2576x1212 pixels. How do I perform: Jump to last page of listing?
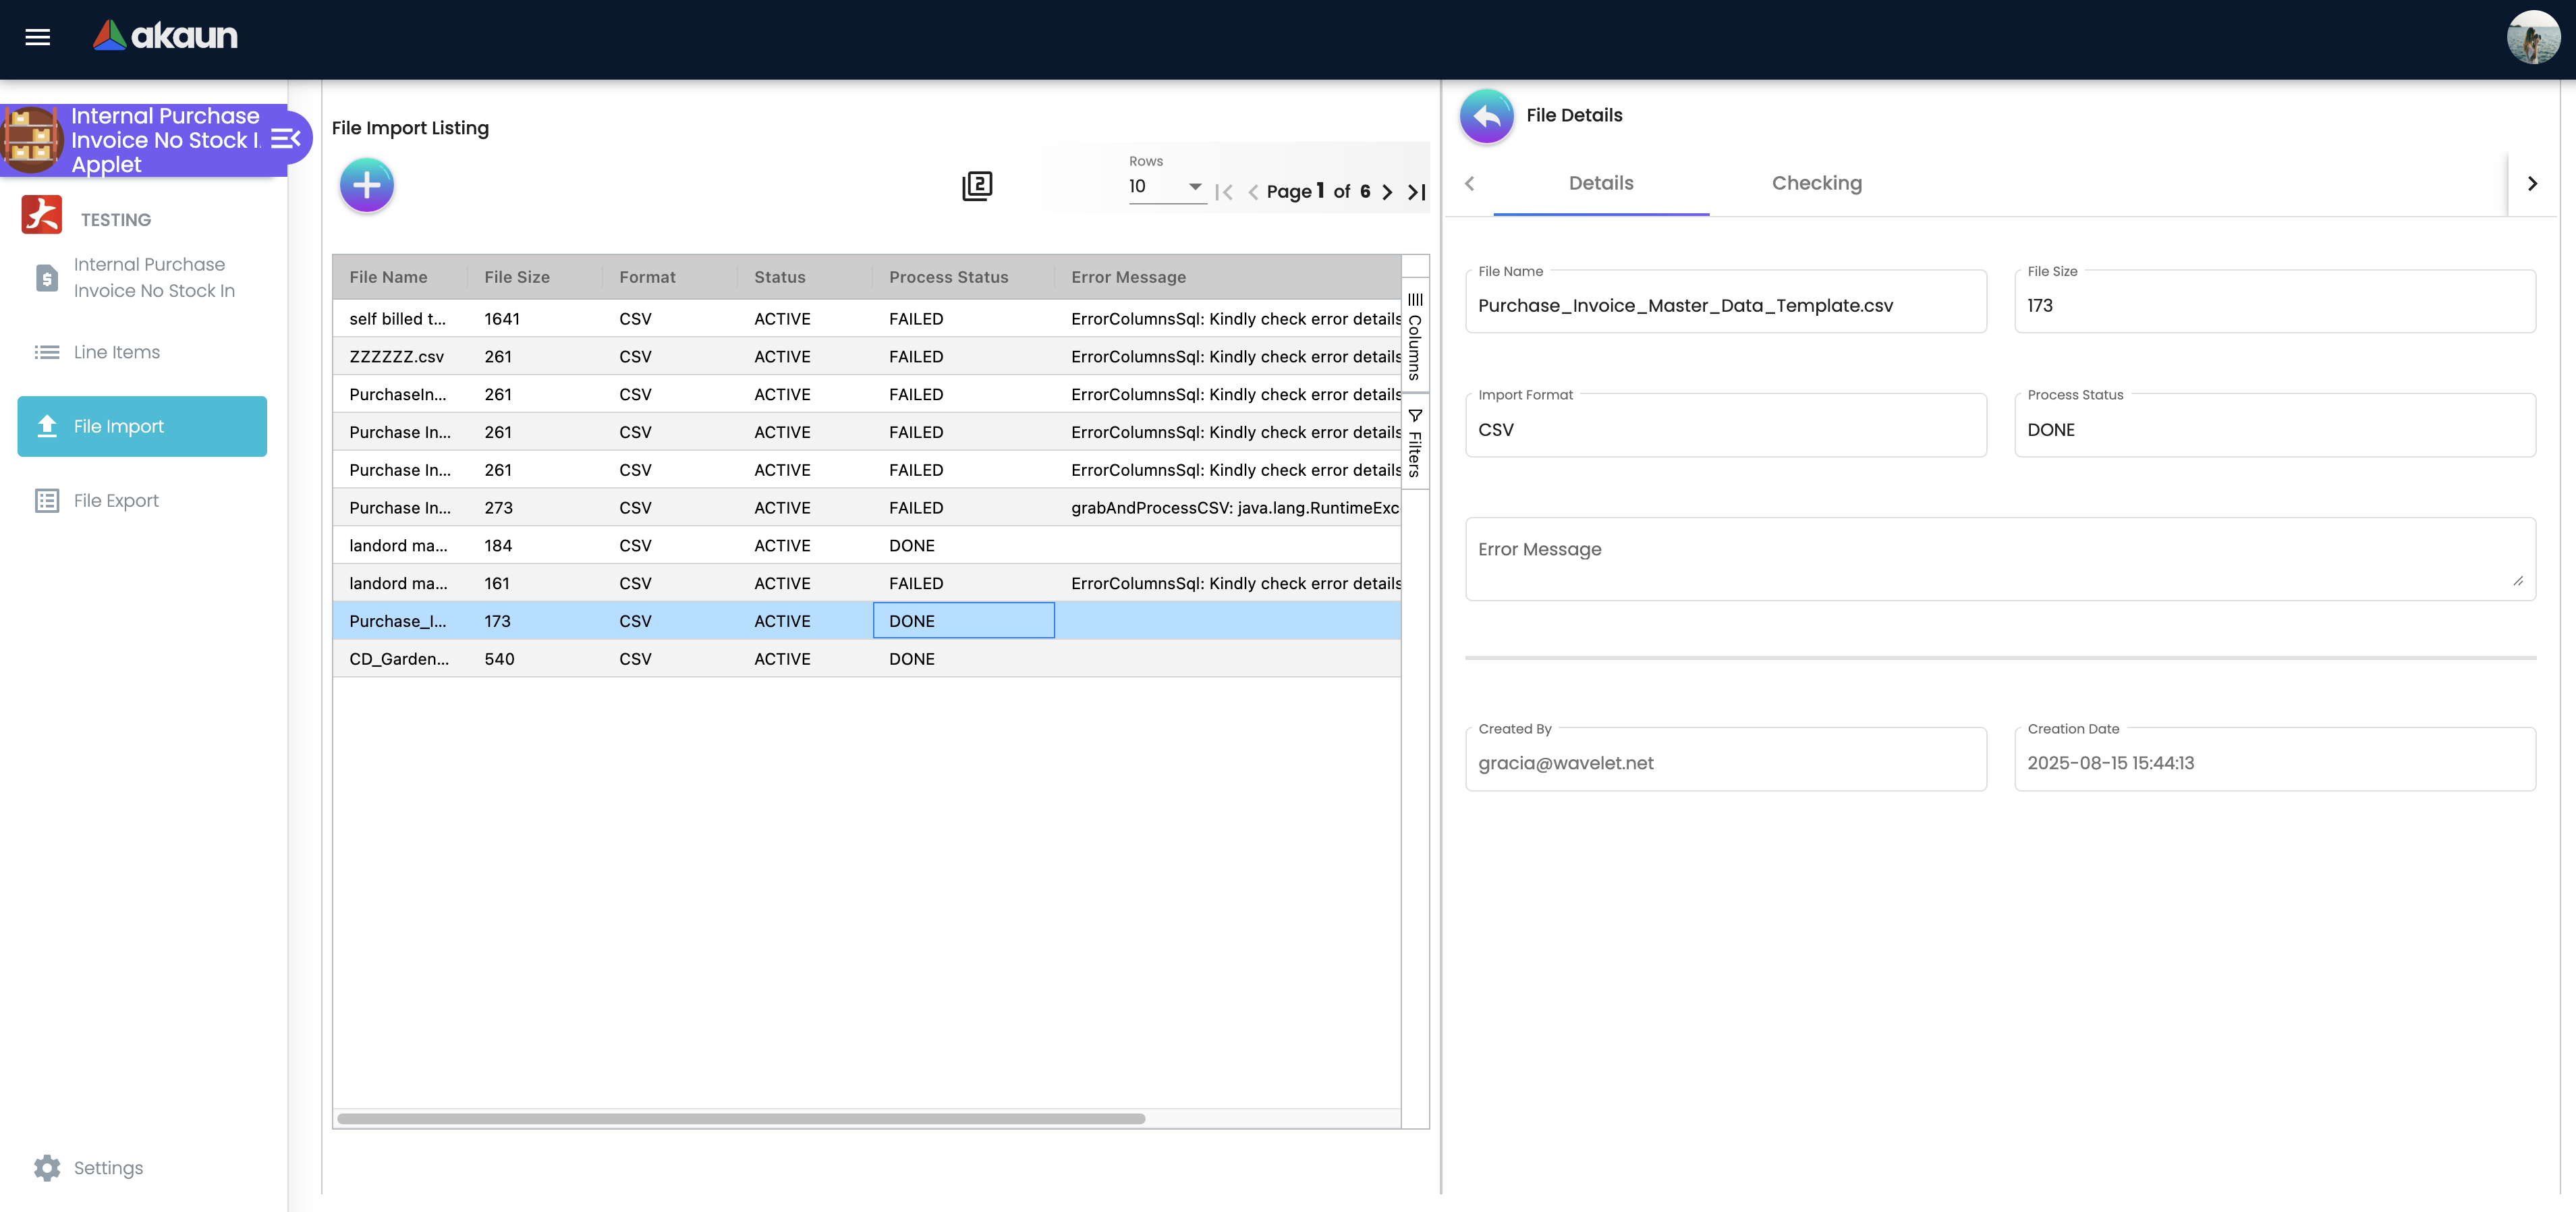click(x=1416, y=192)
